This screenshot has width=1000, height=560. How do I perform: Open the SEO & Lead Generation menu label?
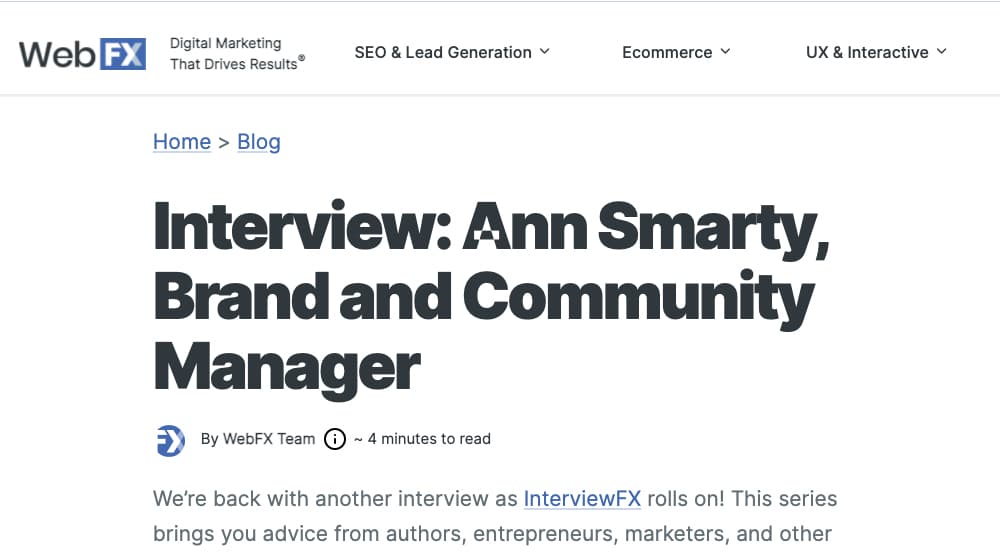(443, 52)
